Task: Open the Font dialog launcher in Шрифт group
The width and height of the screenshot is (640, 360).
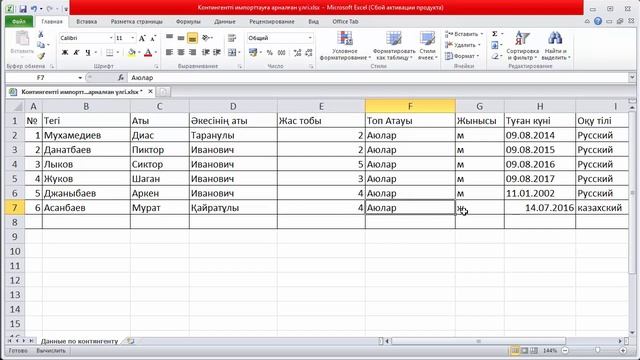Action: [x=157, y=67]
